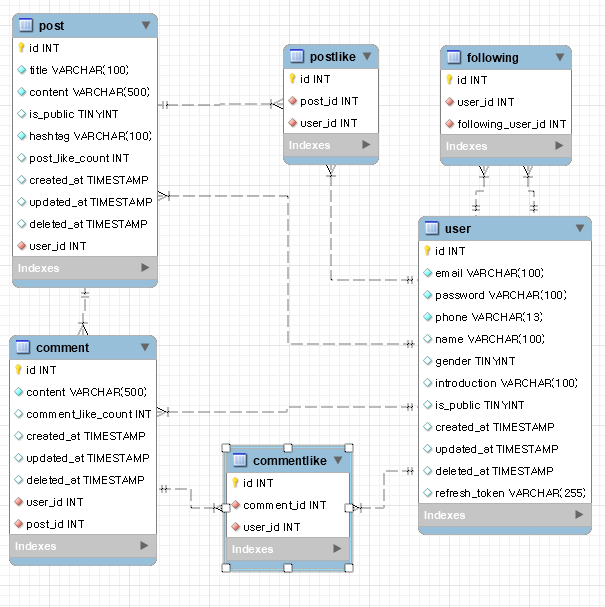Collapse the user table via header arrow
Viewport: 605px width, 607px height.
pos(580,228)
